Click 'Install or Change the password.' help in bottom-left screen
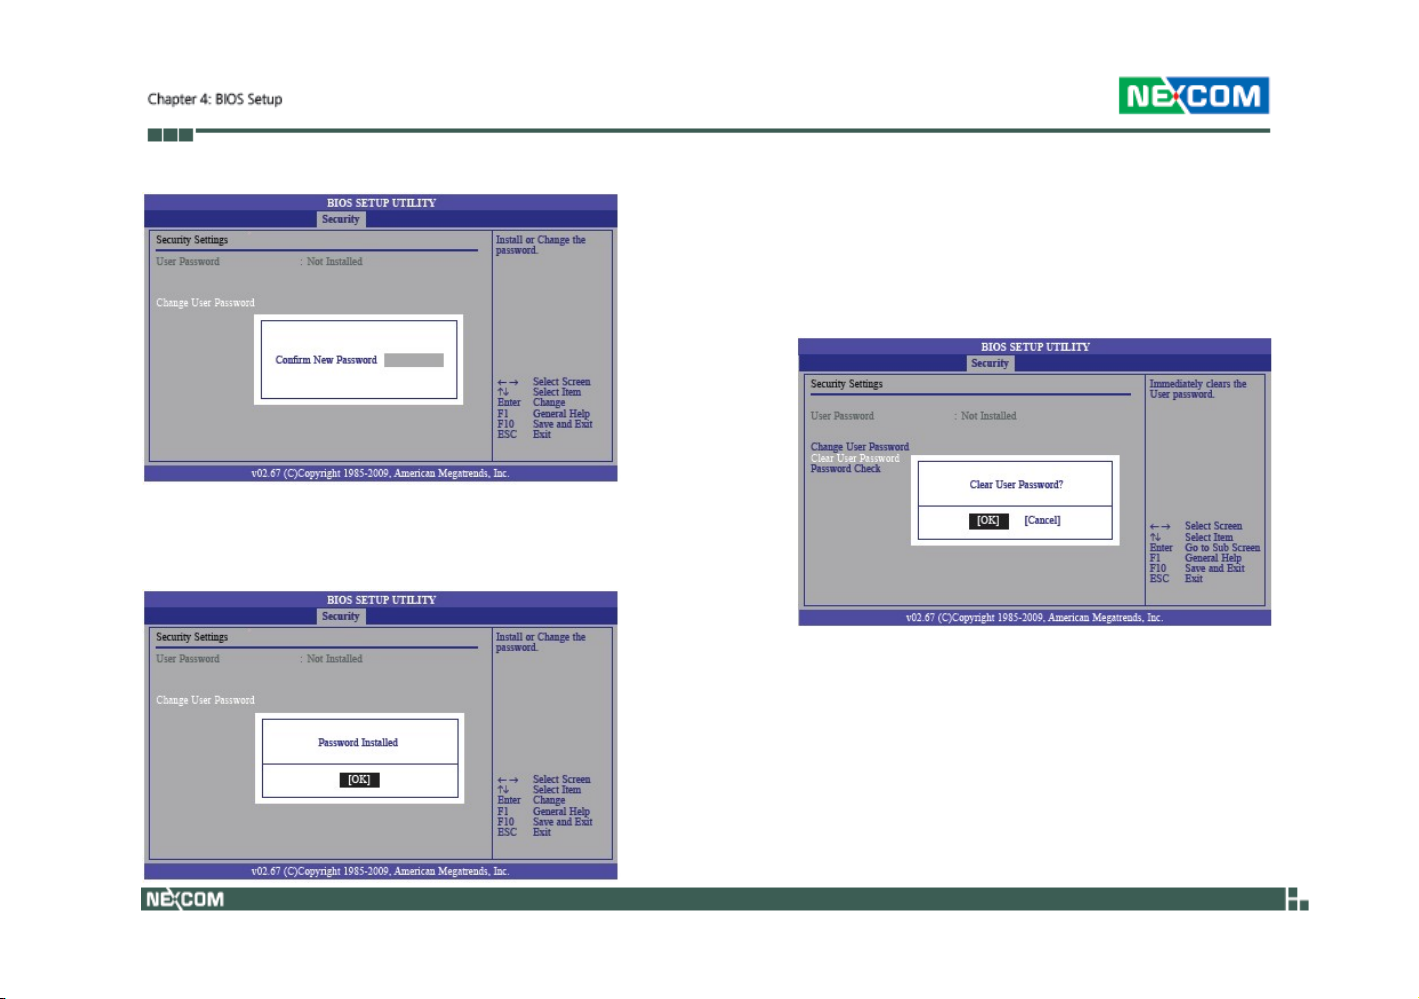 click(541, 642)
